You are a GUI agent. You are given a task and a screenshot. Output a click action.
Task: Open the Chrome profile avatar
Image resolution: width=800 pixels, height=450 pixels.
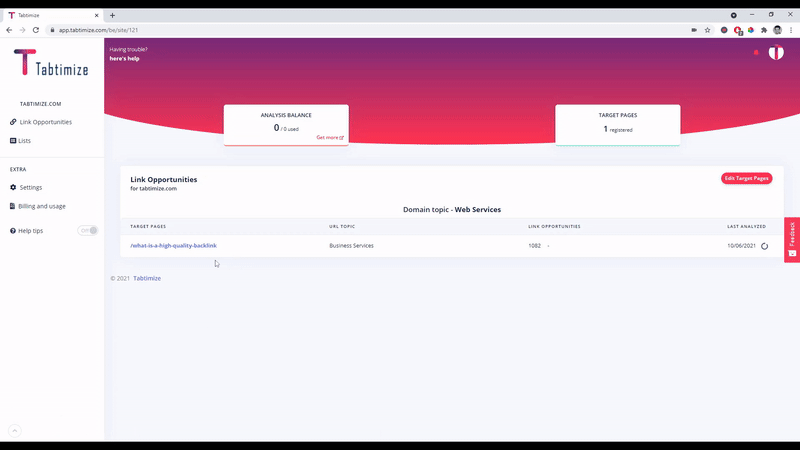click(778, 30)
